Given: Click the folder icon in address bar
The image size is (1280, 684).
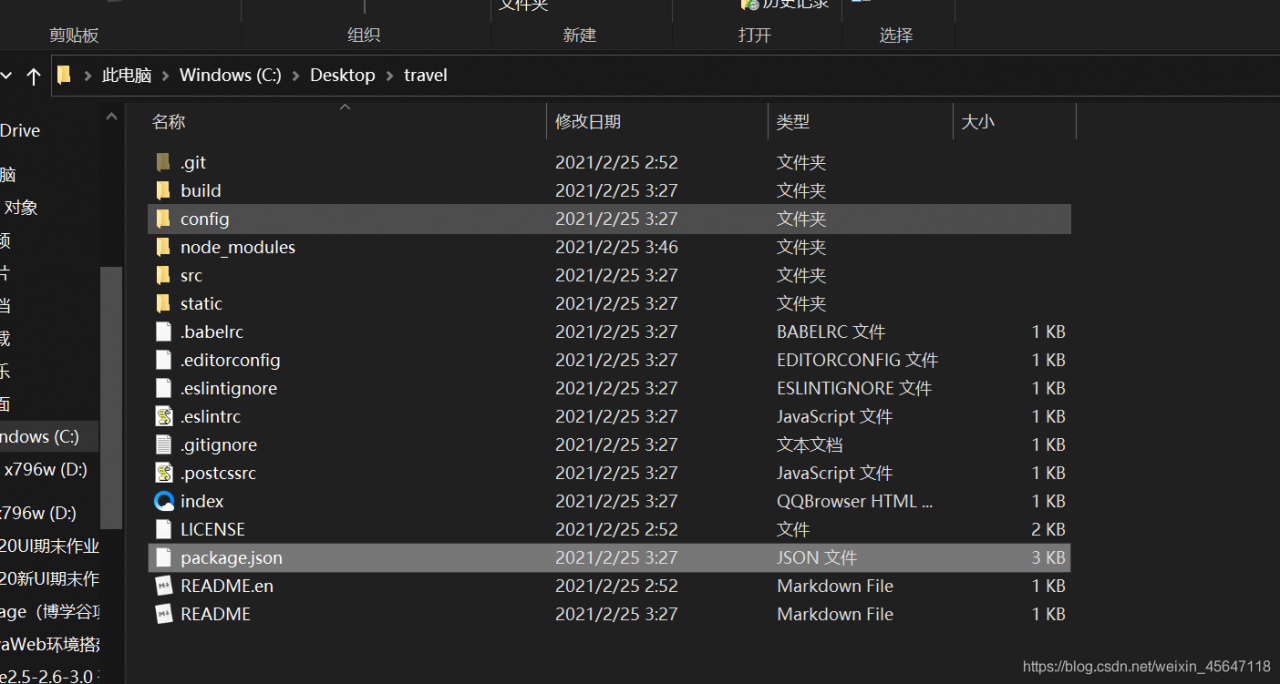Looking at the screenshot, I should pyautogui.click(x=64, y=75).
